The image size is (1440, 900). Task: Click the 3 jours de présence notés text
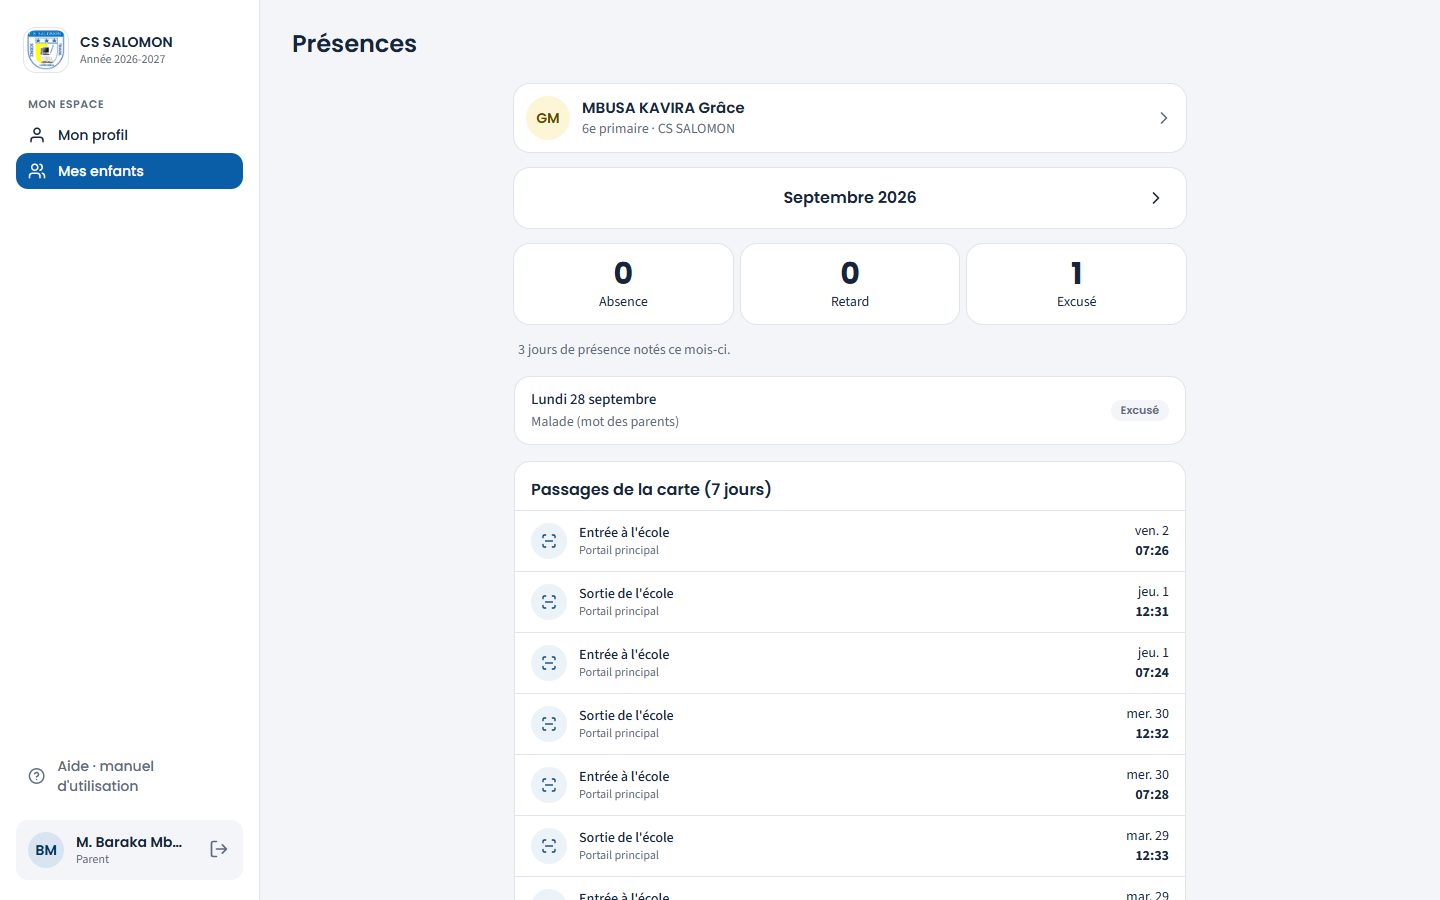624,350
